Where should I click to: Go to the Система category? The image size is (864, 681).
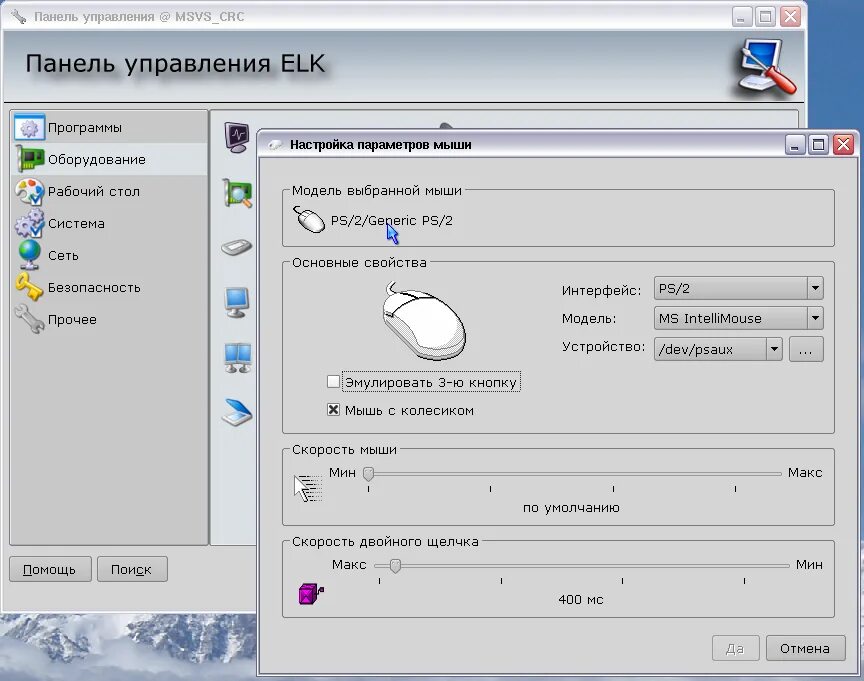click(109, 223)
